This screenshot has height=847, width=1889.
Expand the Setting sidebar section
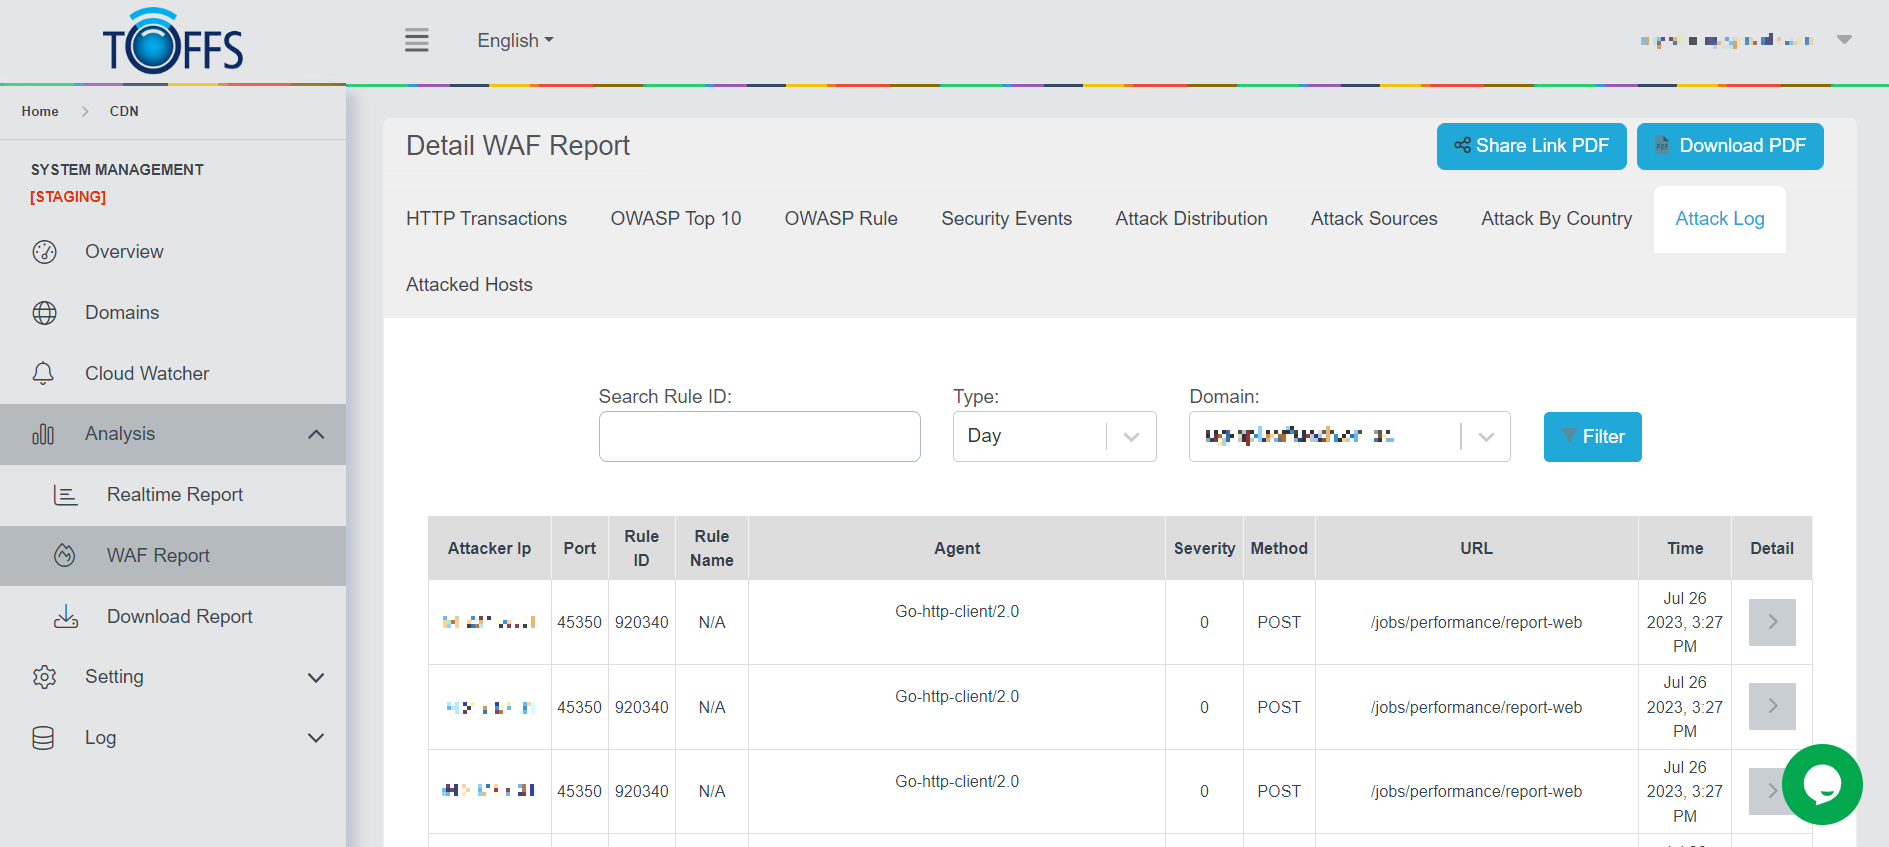point(316,678)
